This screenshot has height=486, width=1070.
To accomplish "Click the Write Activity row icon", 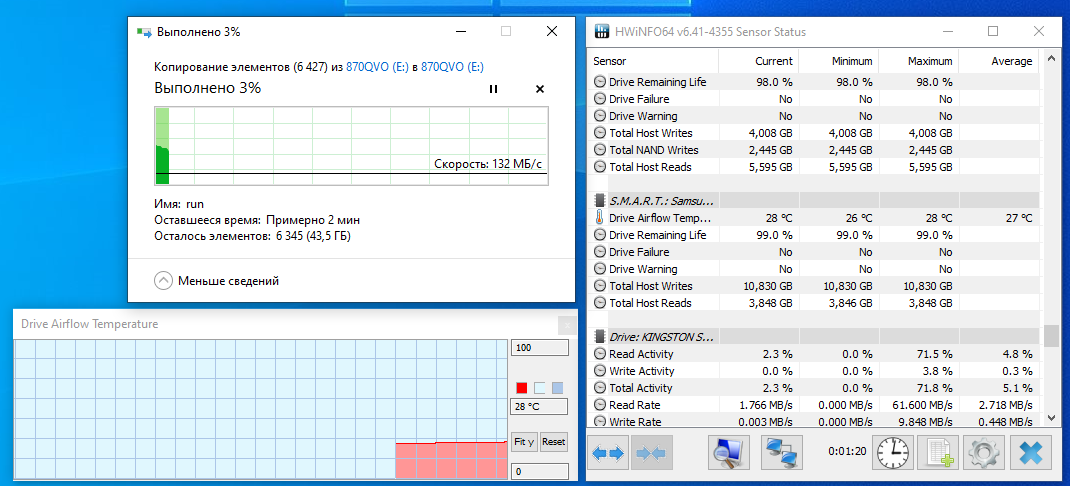I will coord(599,371).
